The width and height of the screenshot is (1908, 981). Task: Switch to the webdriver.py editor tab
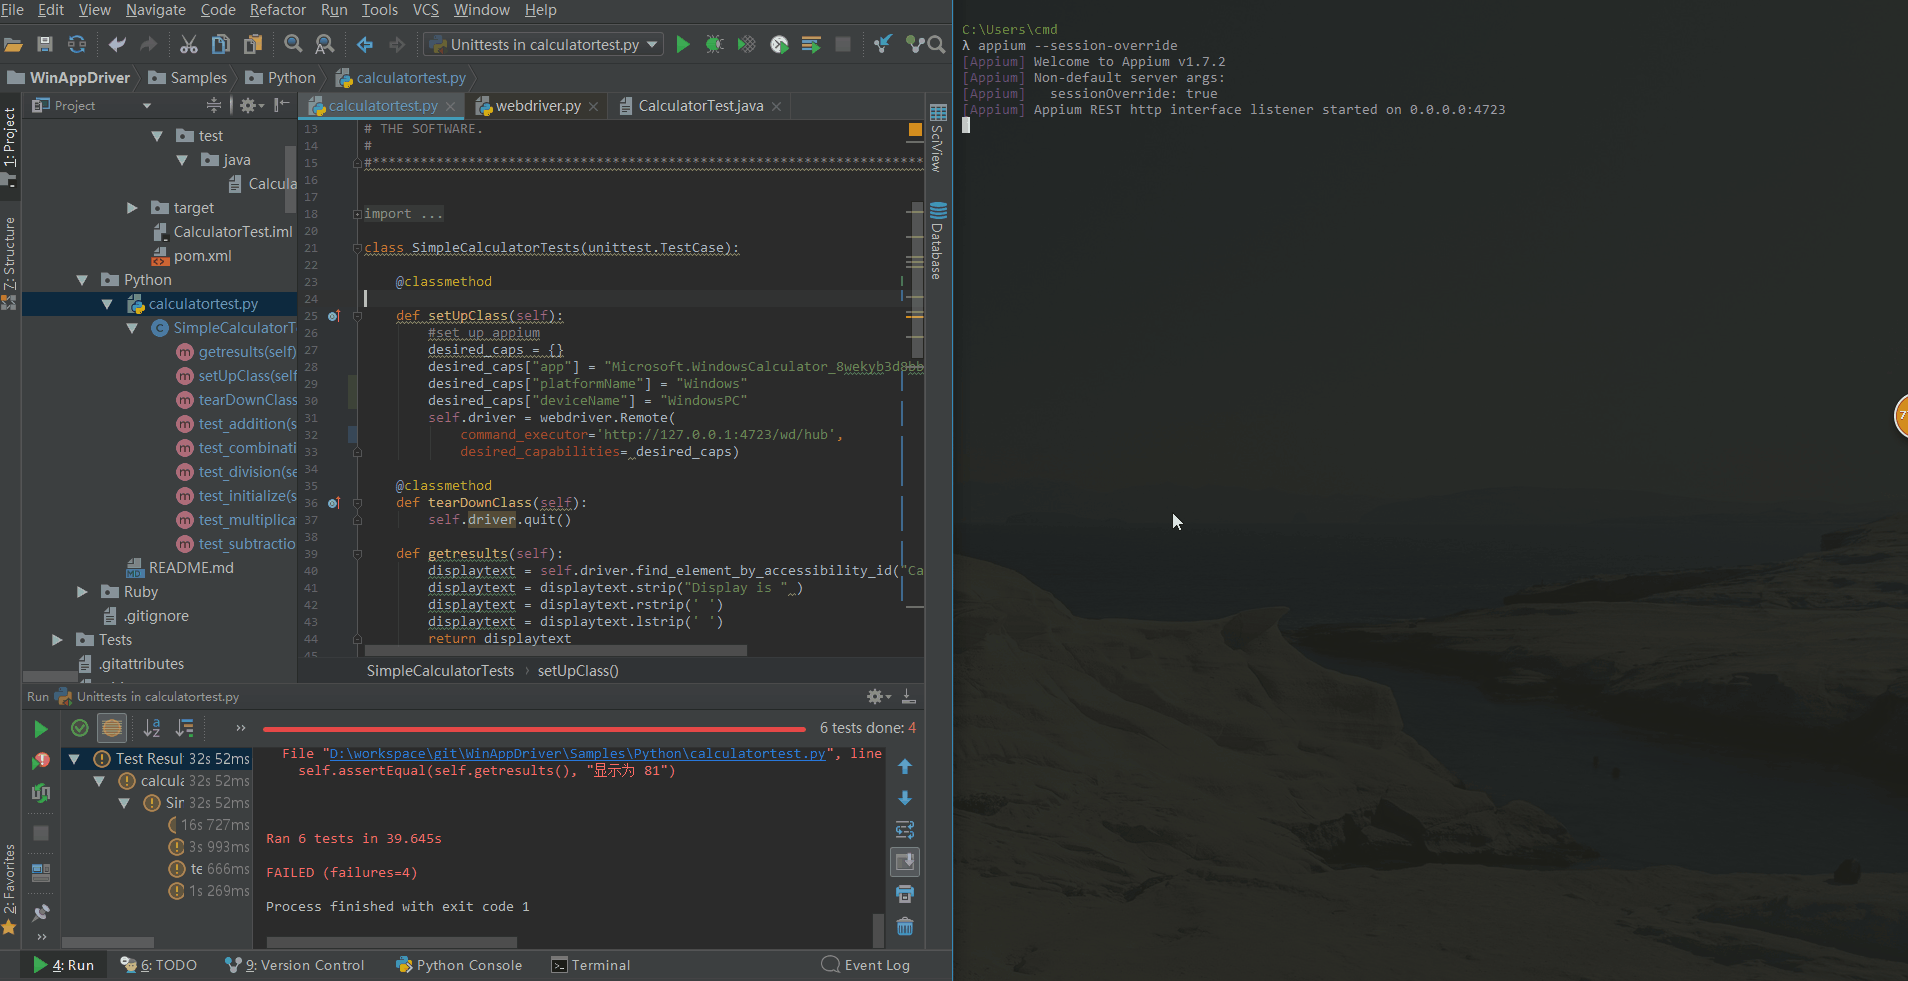point(537,106)
